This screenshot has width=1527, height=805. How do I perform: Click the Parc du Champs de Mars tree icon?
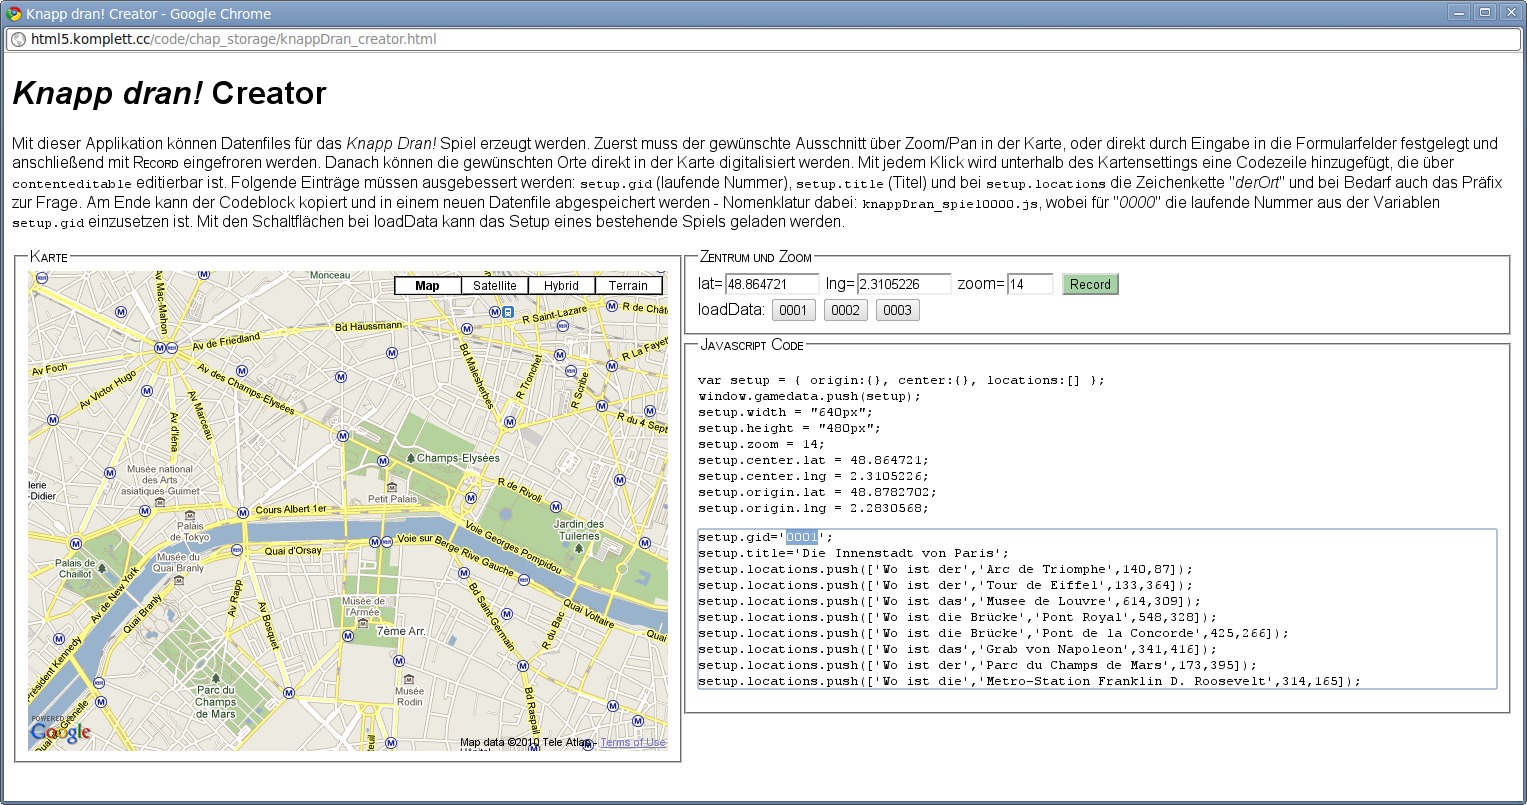pyautogui.click(x=215, y=676)
